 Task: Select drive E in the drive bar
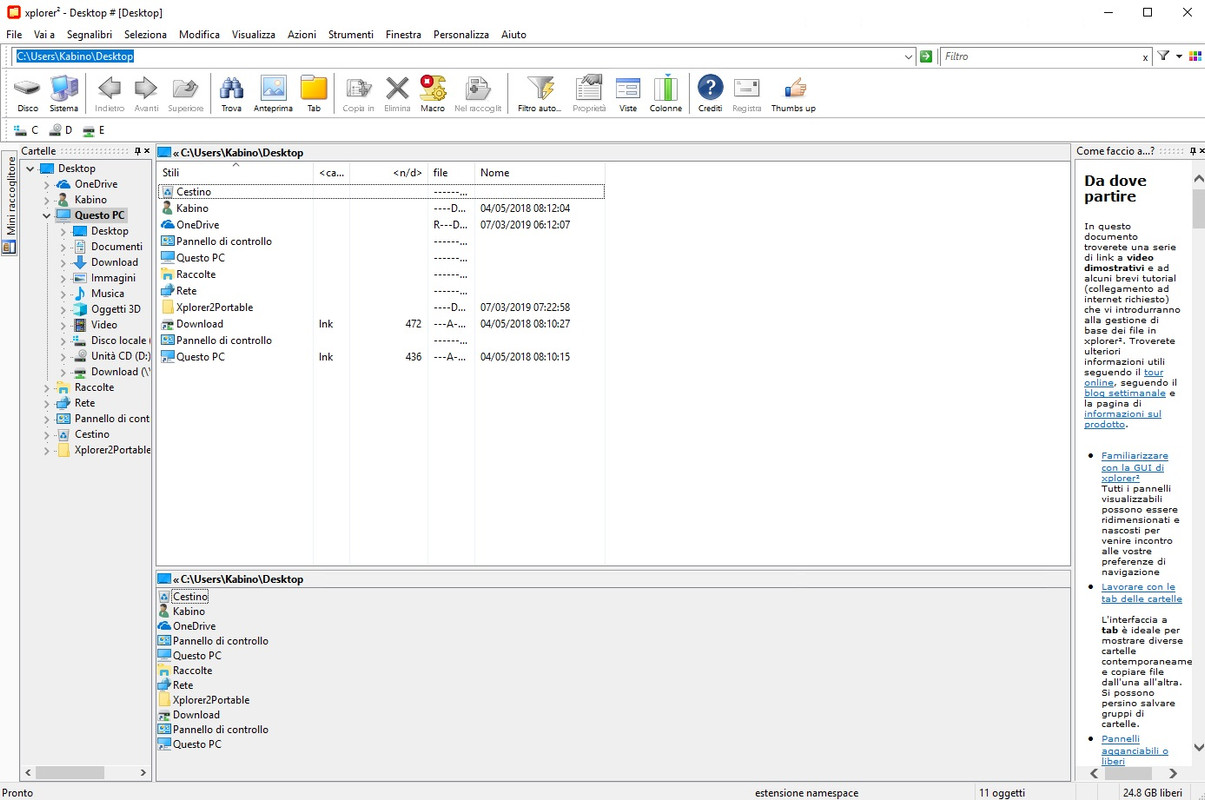tap(93, 130)
